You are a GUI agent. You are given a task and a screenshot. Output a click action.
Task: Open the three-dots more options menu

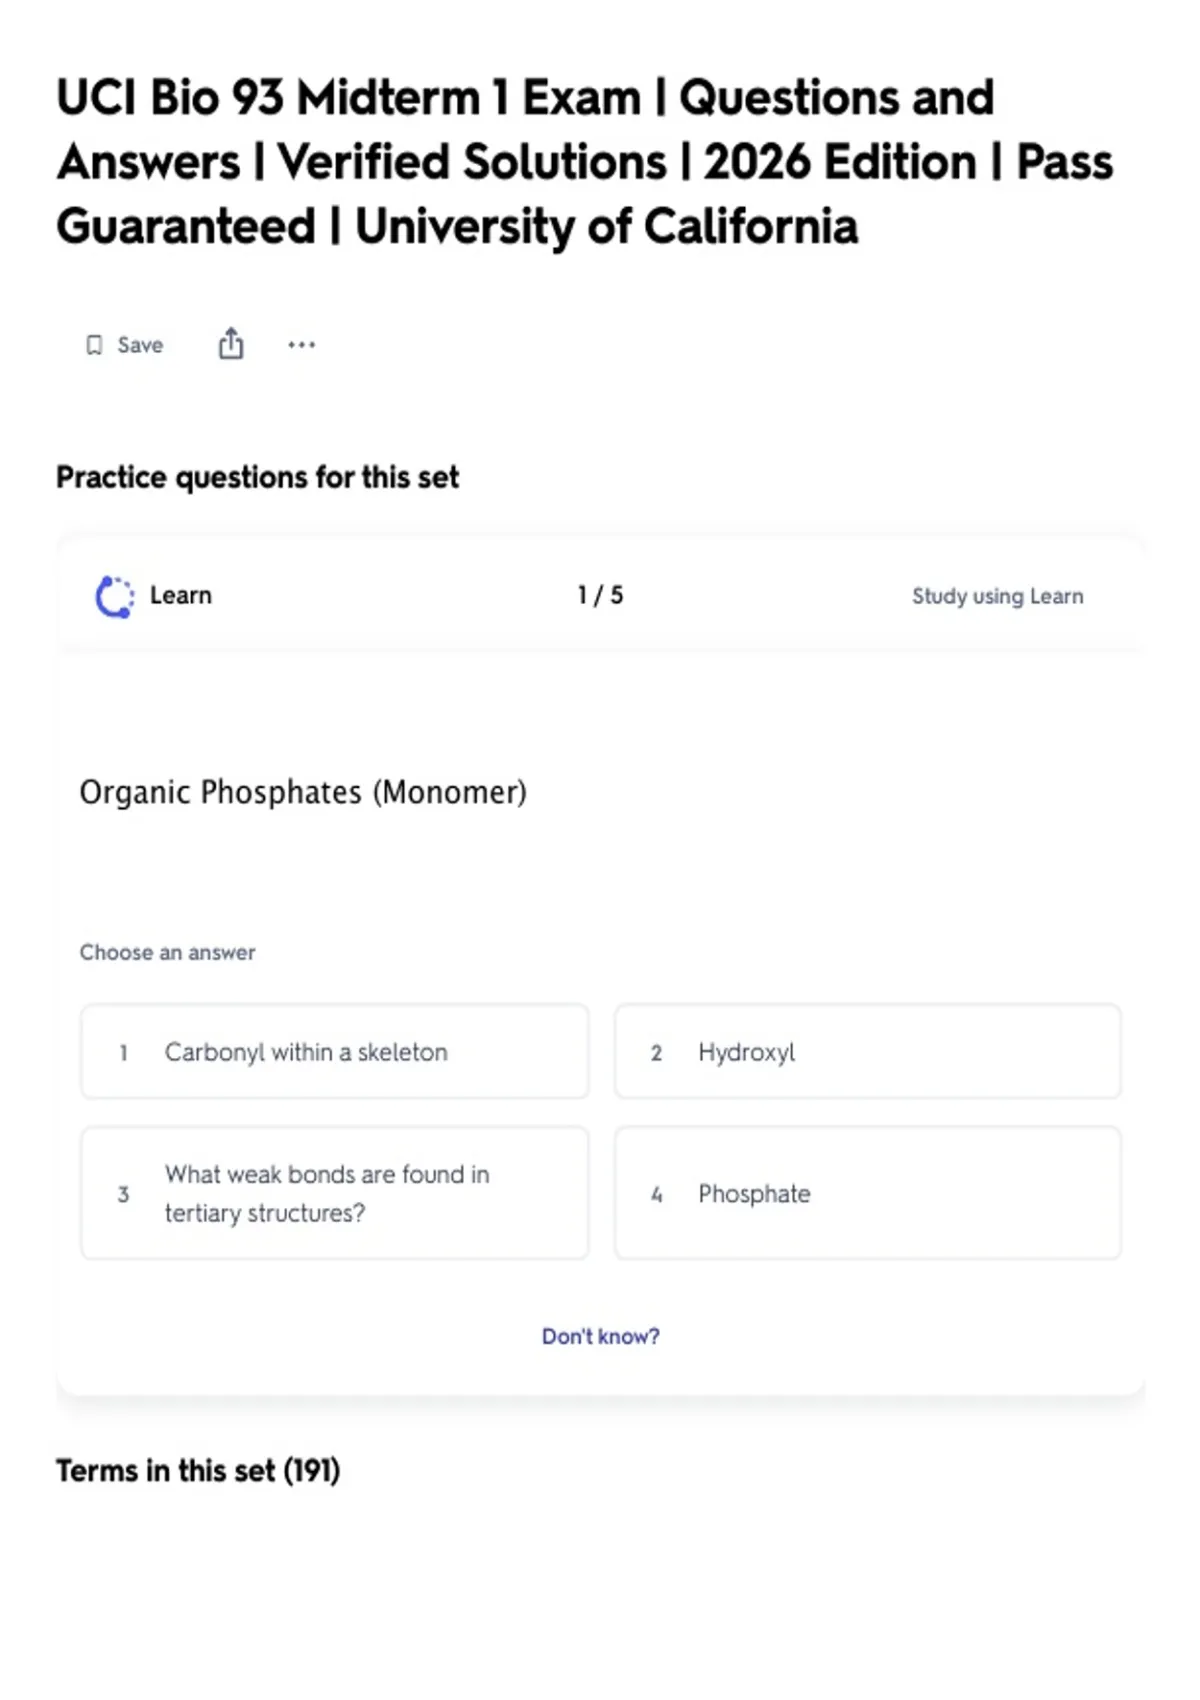(x=301, y=345)
